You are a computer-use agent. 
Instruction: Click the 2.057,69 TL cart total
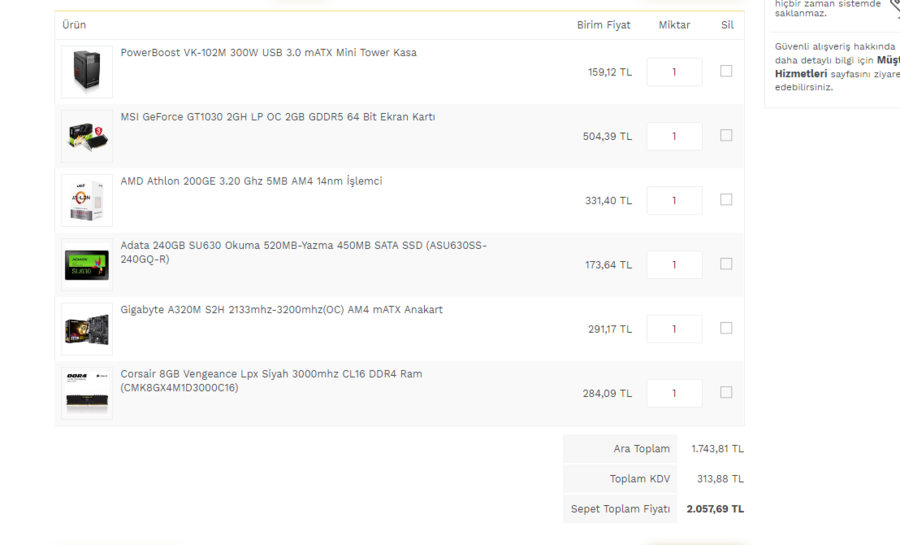(x=715, y=509)
